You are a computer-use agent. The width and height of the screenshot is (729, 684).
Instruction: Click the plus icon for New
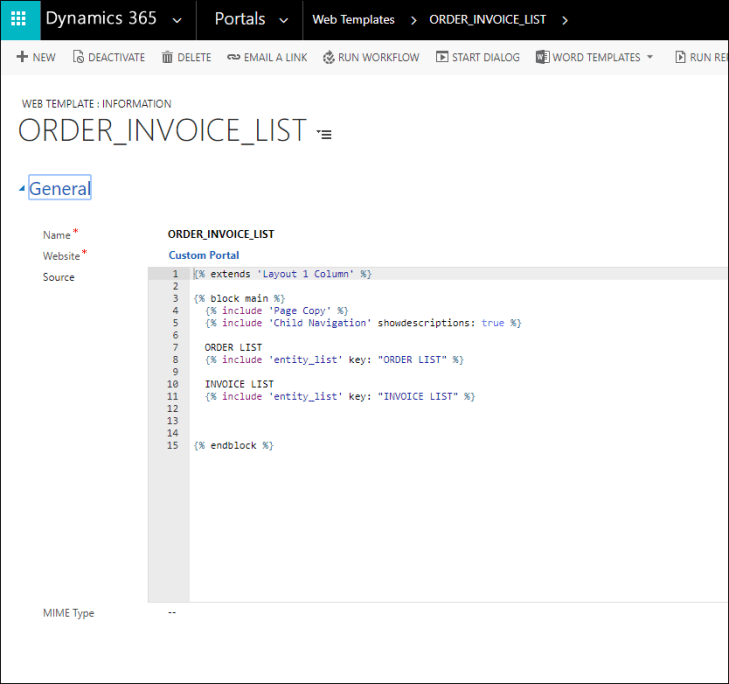tap(22, 57)
